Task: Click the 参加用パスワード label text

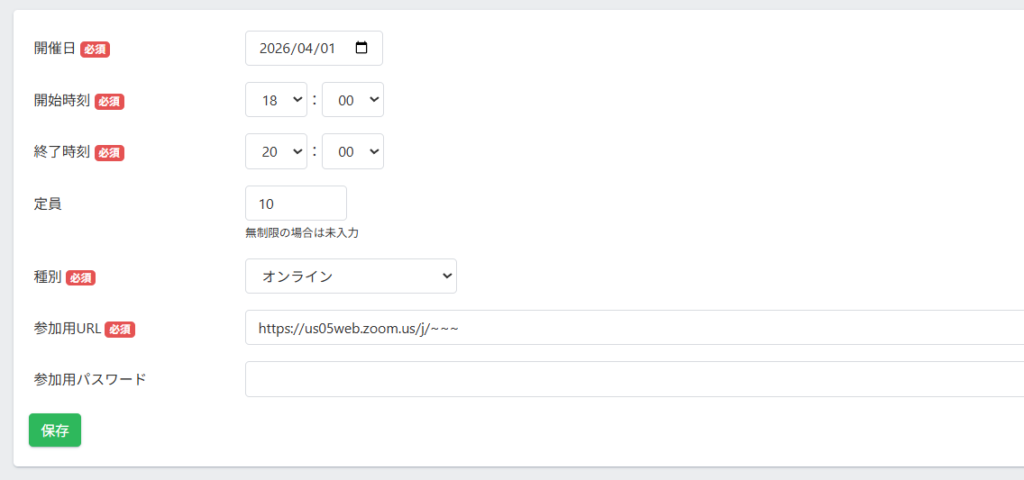Action: click(x=90, y=379)
